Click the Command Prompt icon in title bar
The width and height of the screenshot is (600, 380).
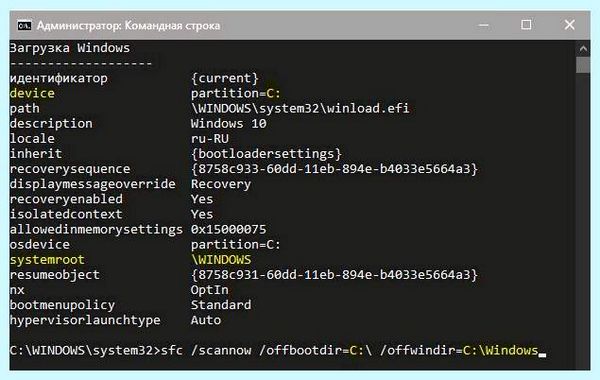[24, 26]
